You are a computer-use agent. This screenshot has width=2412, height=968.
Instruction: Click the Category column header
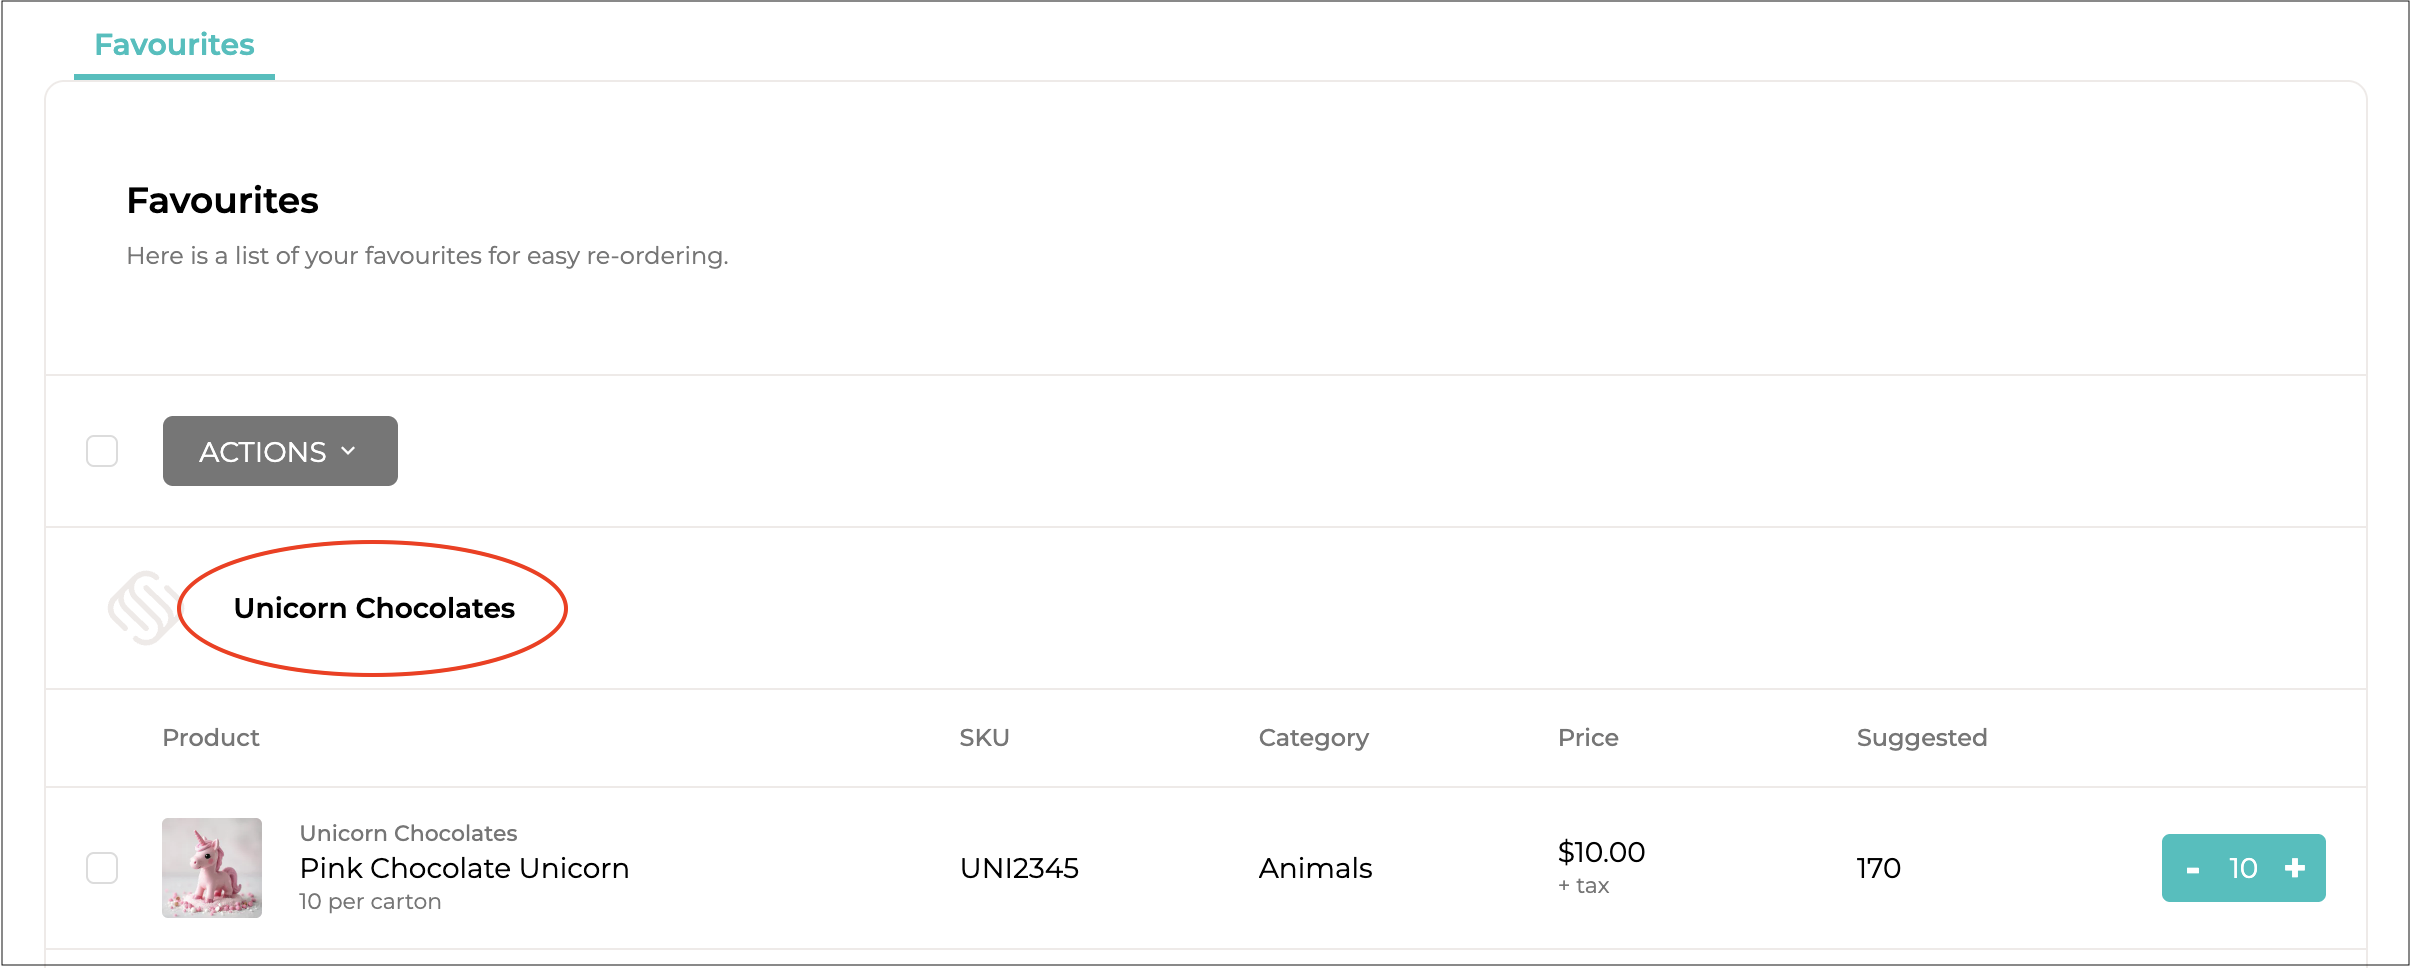(x=1313, y=738)
